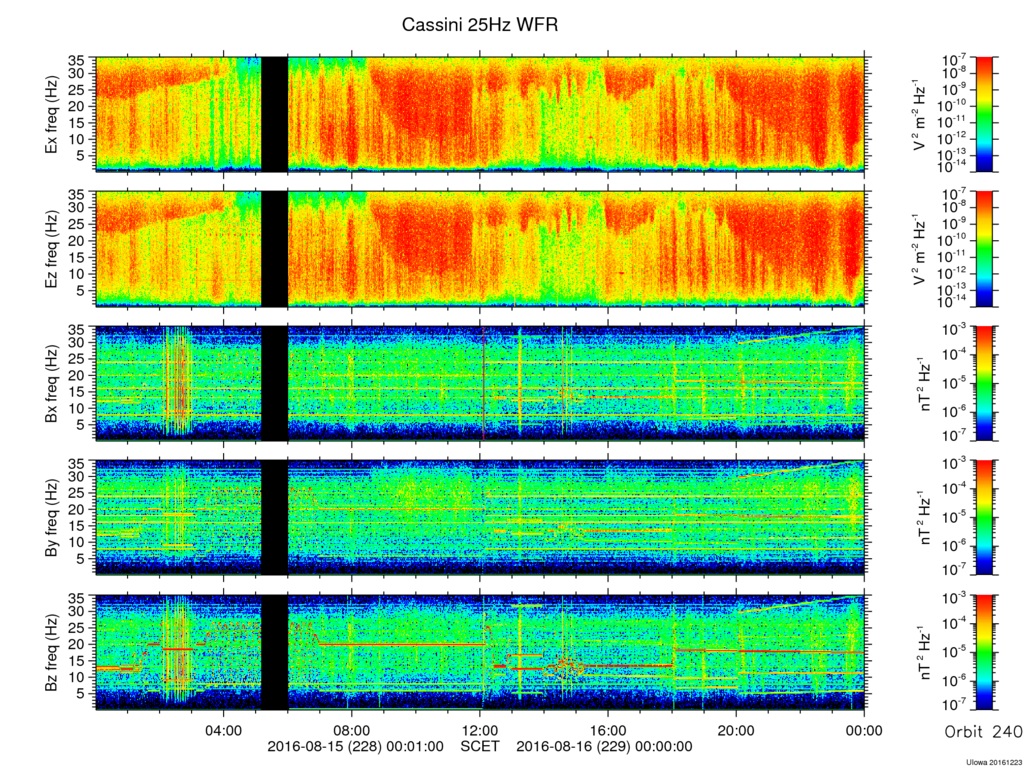Select the "By freq (Hz)" axis label

(51, 517)
